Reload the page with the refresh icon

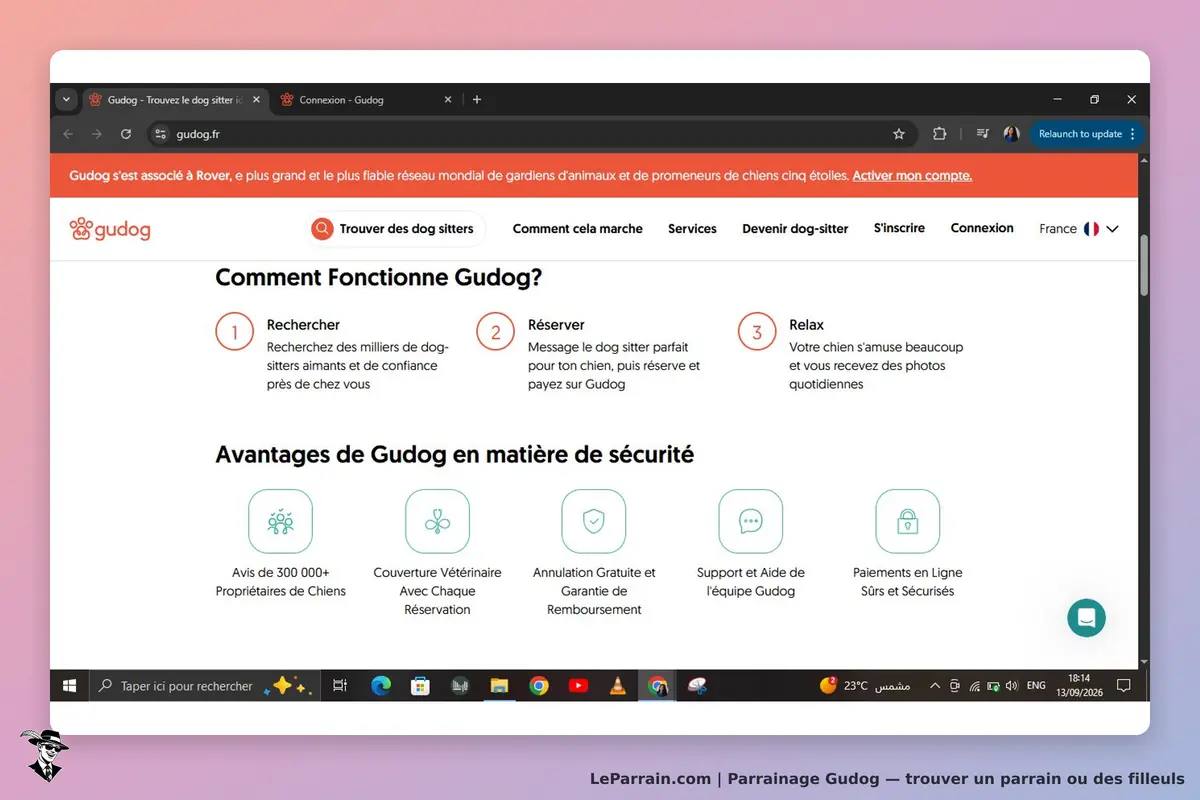(x=126, y=134)
